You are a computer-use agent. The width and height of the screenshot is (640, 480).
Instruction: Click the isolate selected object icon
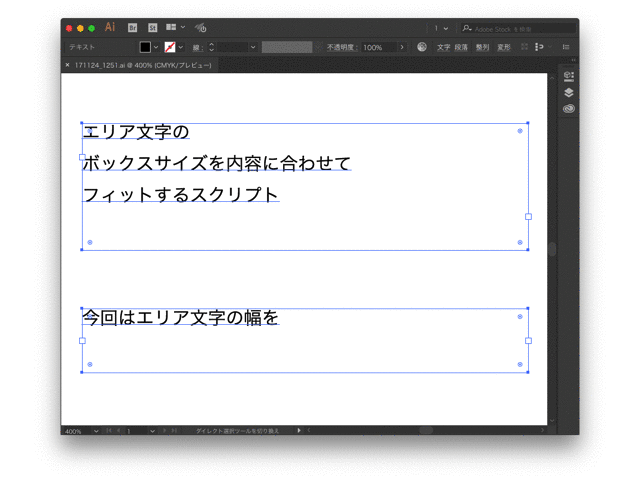click(x=524, y=47)
